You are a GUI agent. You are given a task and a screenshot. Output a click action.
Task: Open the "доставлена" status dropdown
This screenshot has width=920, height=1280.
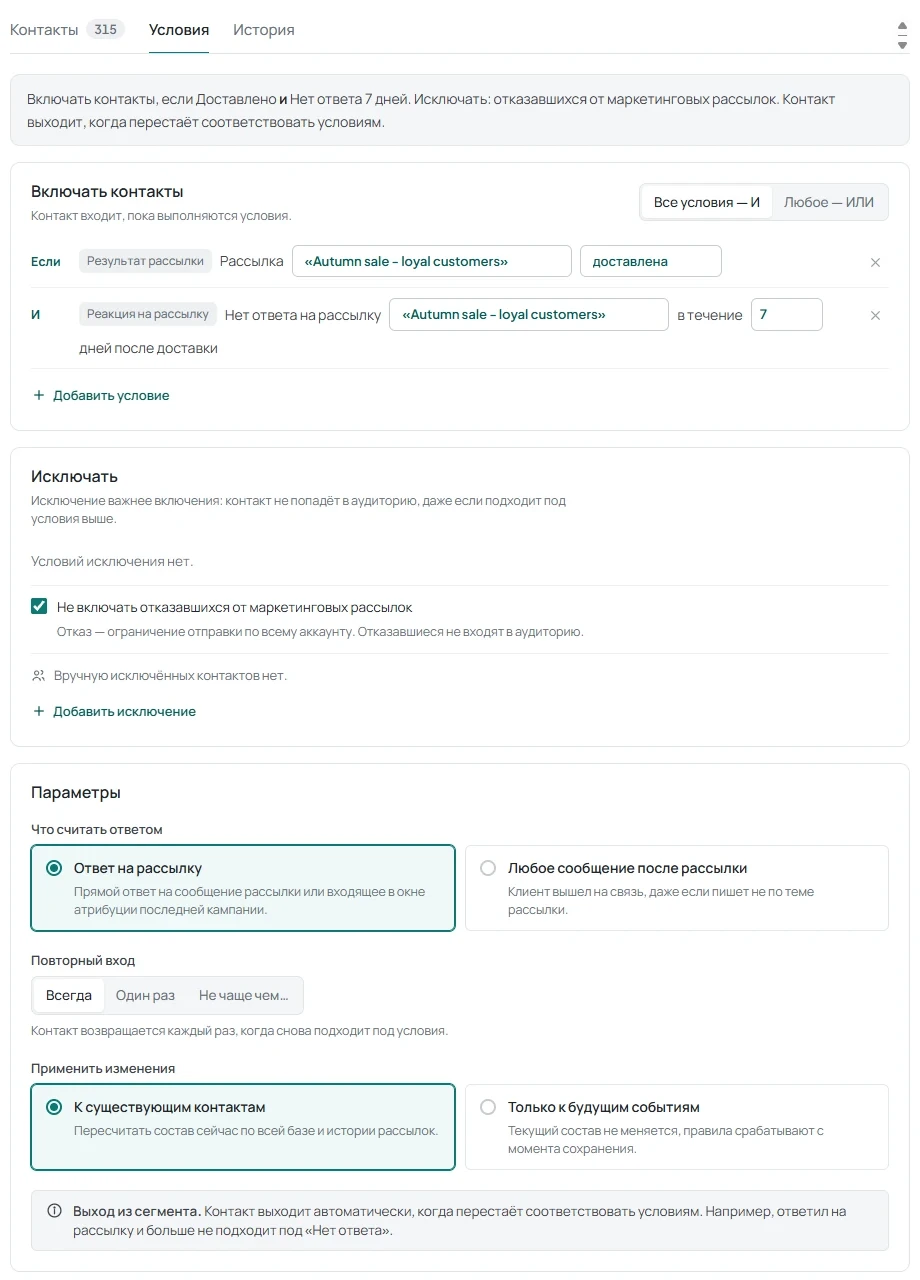651,261
